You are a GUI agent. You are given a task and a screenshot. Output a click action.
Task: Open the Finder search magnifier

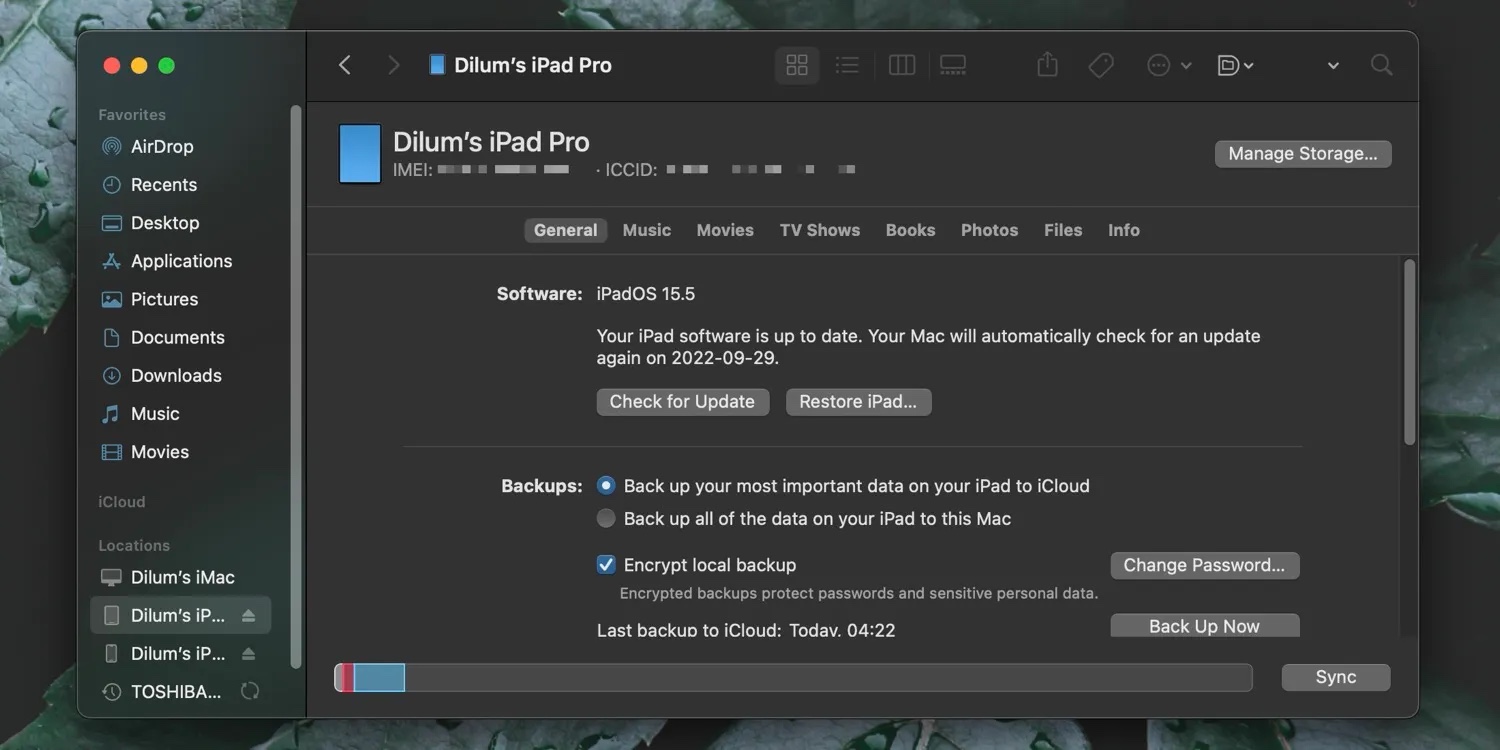point(1381,66)
